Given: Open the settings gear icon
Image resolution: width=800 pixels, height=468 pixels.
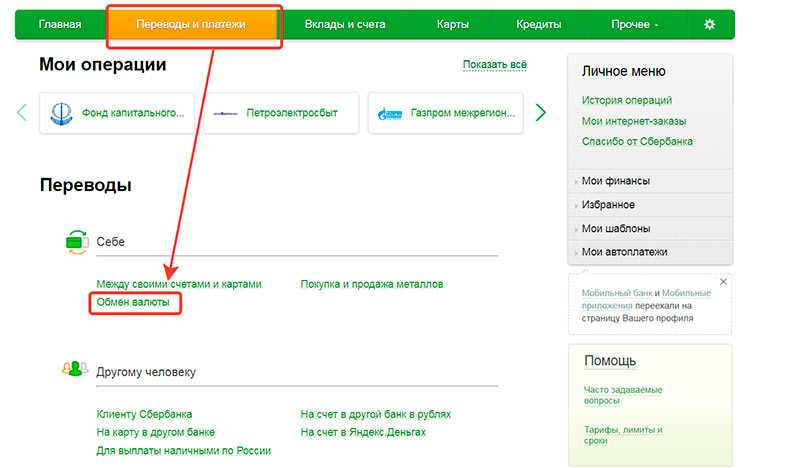Looking at the screenshot, I should [709, 24].
